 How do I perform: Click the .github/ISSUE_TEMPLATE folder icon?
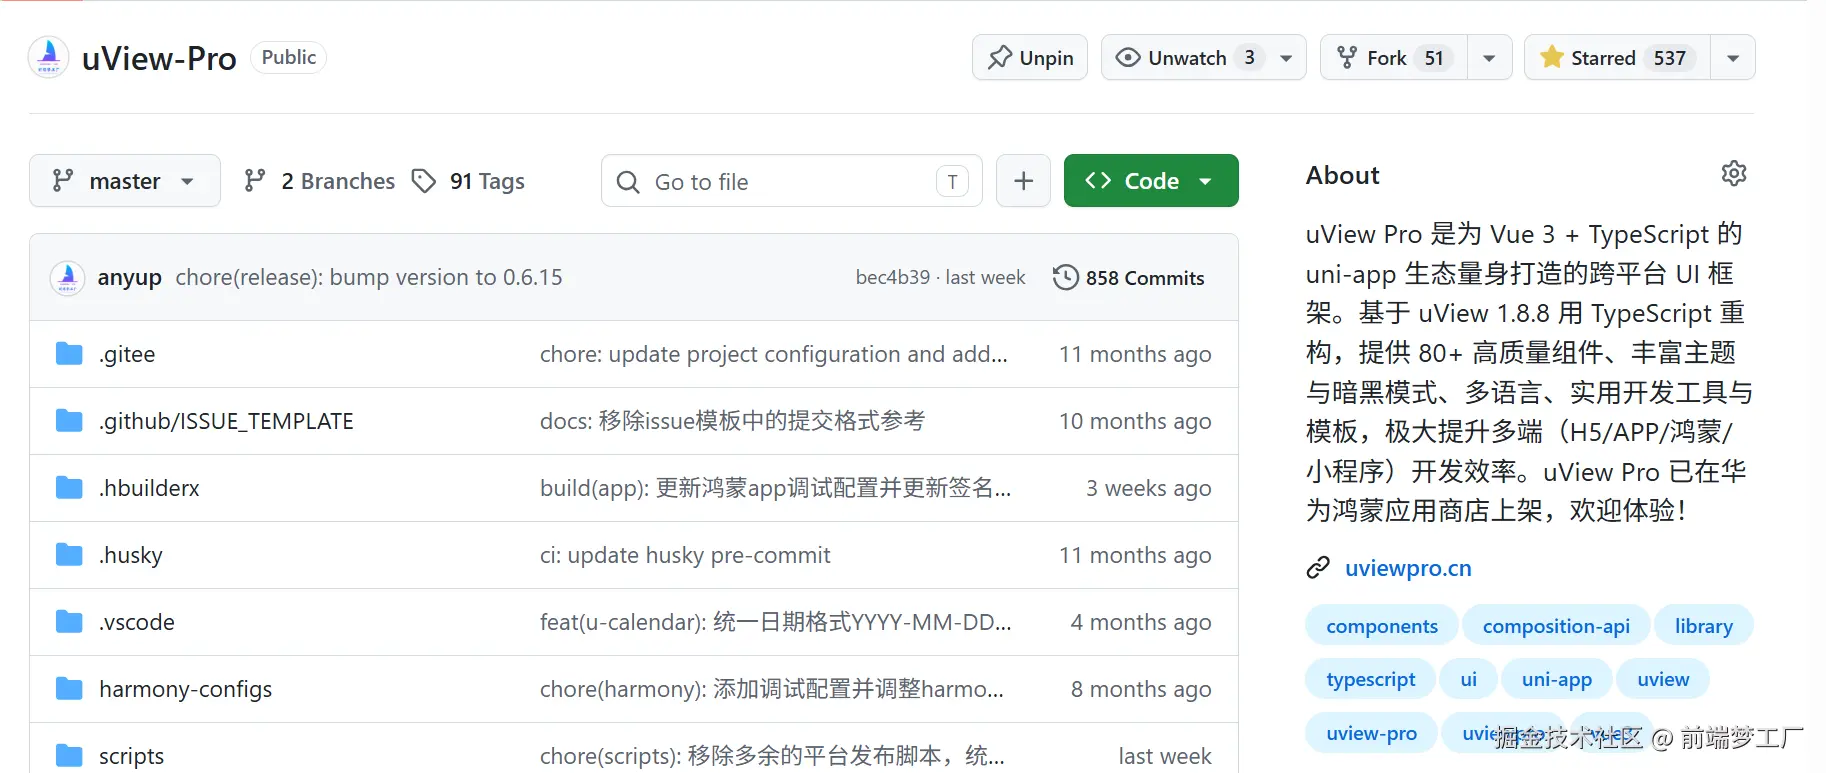click(69, 421)
